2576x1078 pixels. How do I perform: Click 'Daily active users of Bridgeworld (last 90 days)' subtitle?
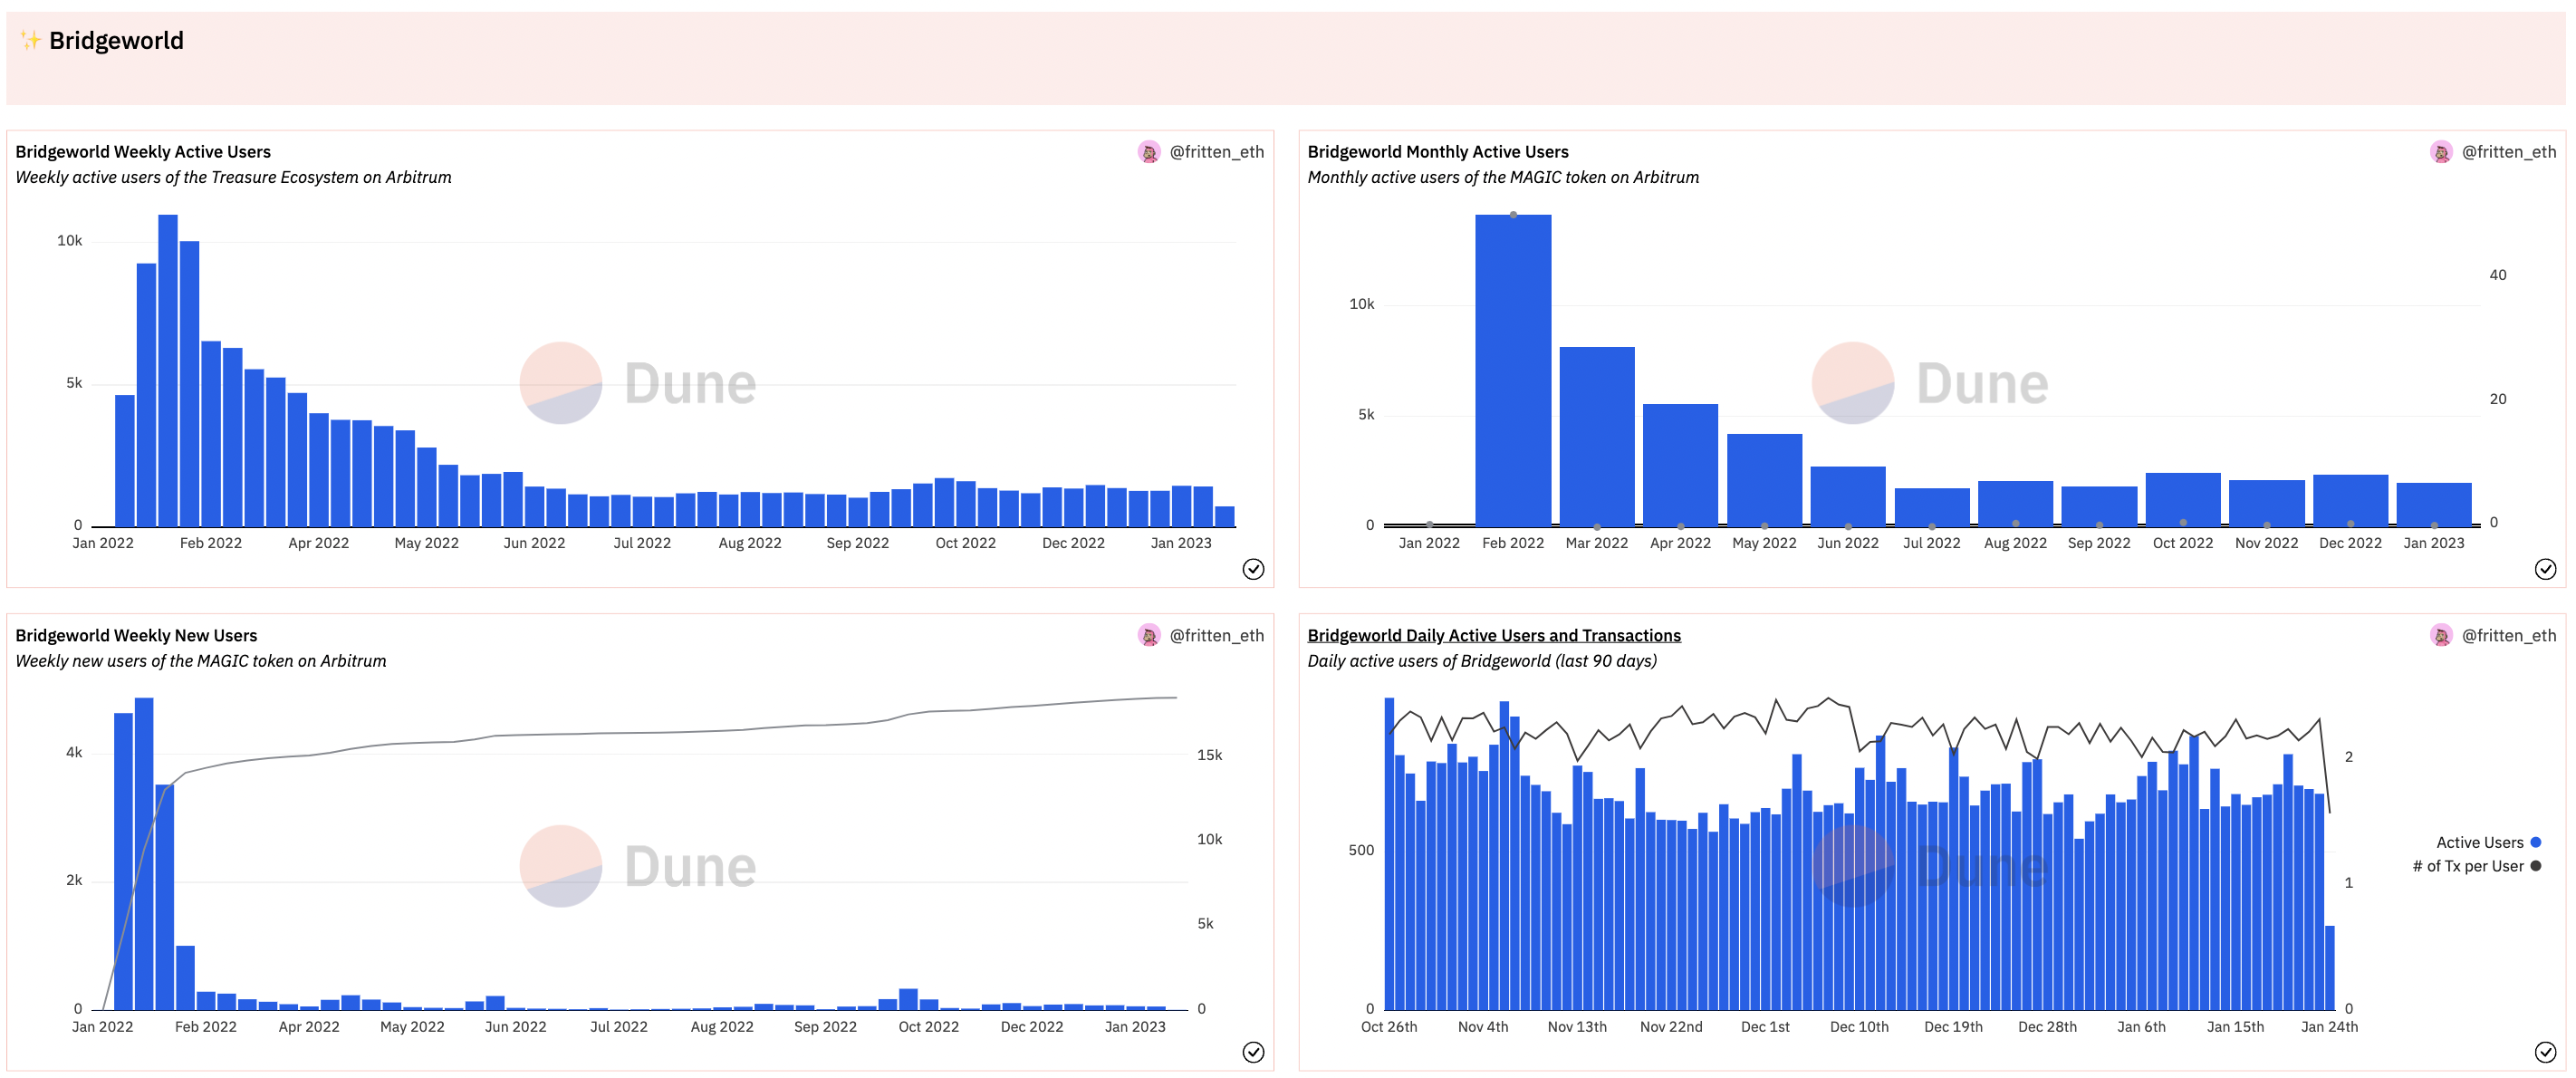[1482, 662]
